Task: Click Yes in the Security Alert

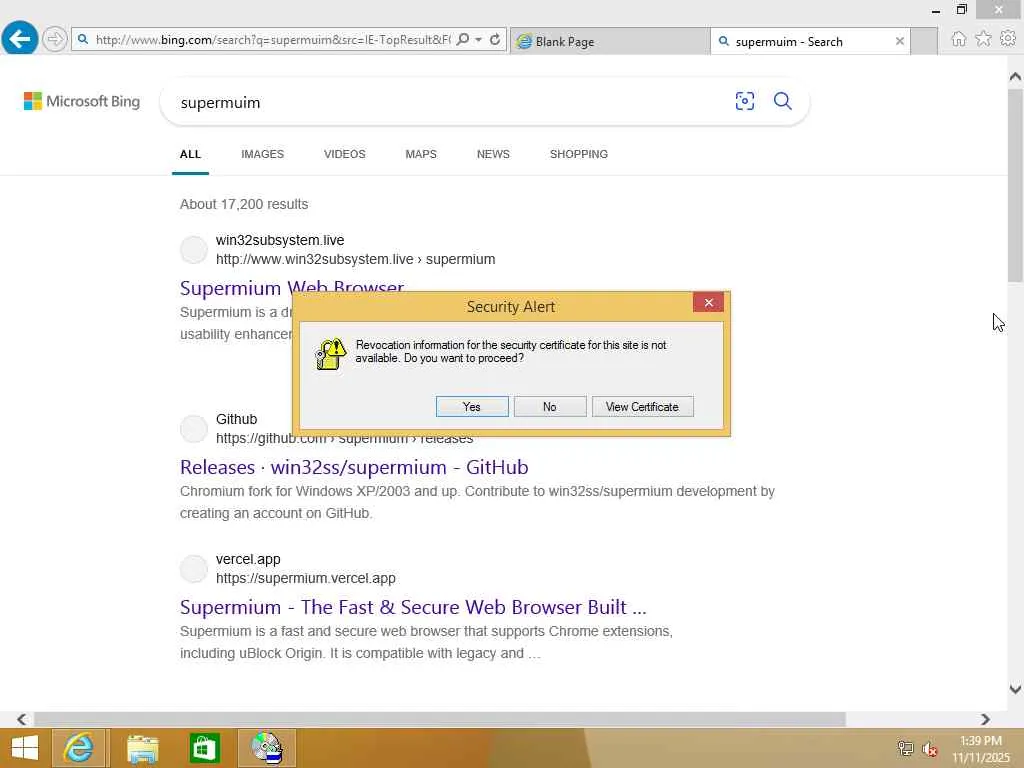Action: (x=472, y=406)
